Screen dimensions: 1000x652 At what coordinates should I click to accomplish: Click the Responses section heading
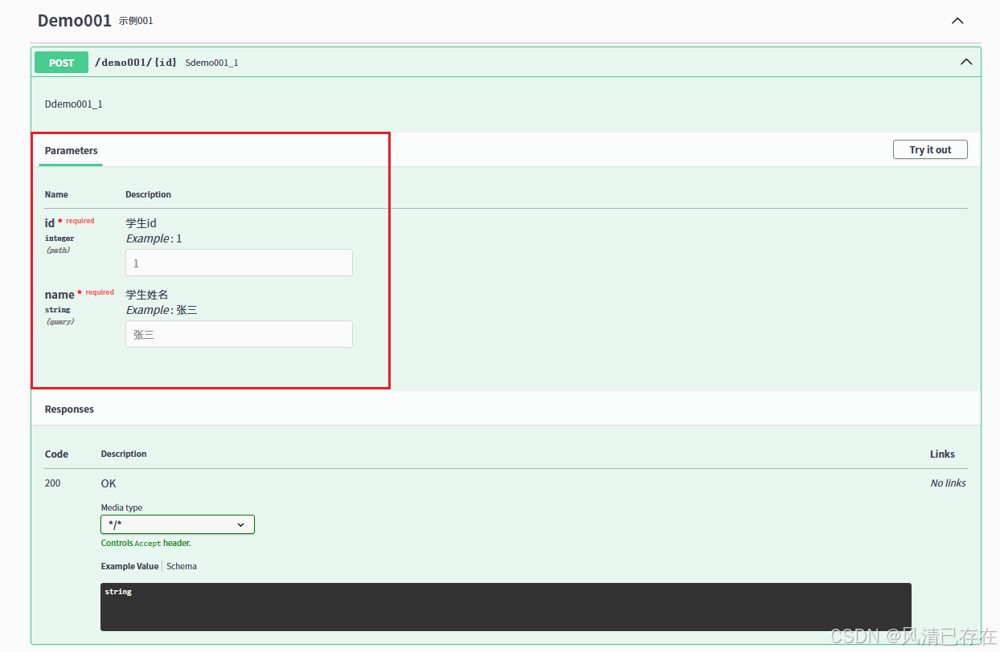click(x=69, y=409)
